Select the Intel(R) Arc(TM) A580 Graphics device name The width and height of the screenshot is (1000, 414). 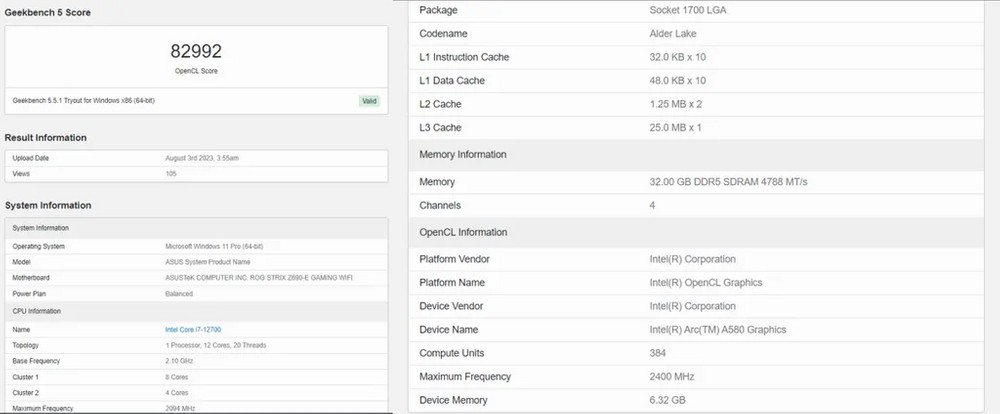(x=717, y=329)
